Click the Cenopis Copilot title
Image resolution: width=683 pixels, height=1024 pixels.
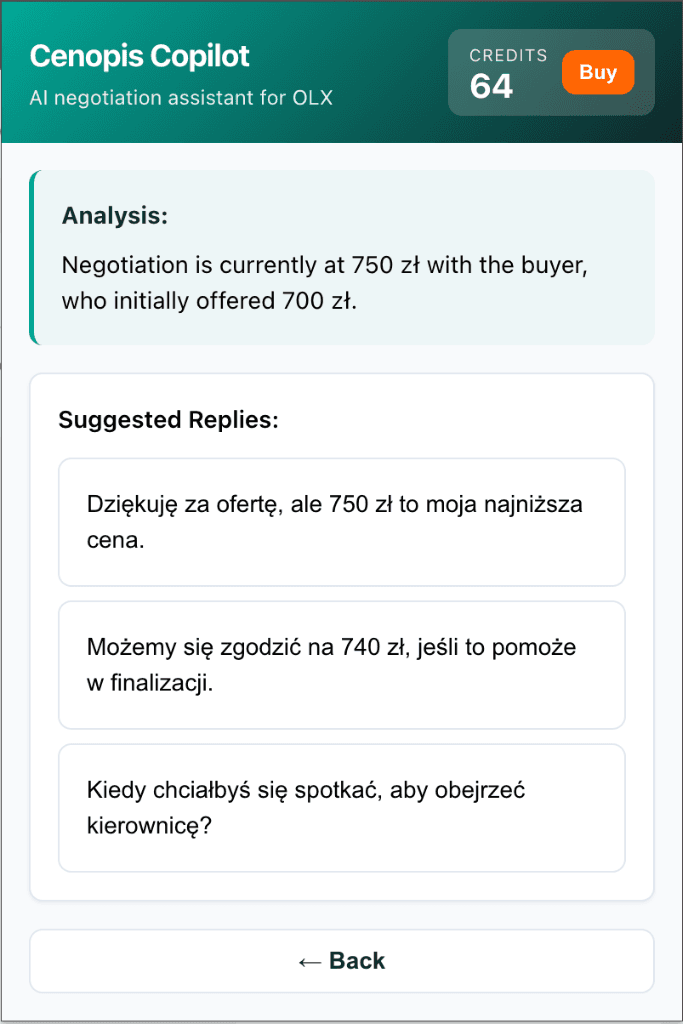140,56
